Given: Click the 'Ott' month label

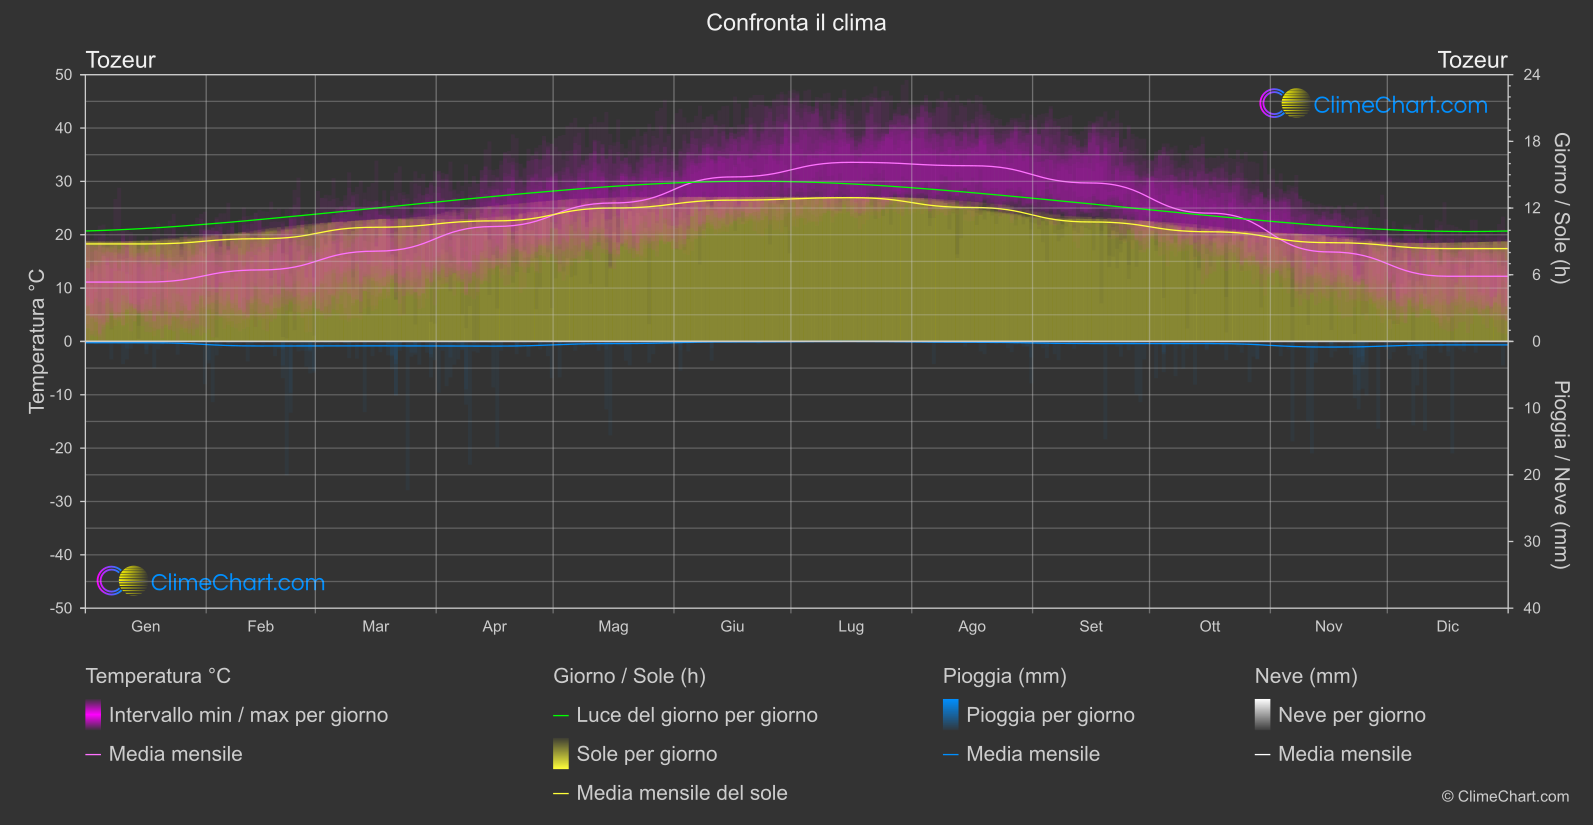Looking at the screenshot, I should (1210, 626).
